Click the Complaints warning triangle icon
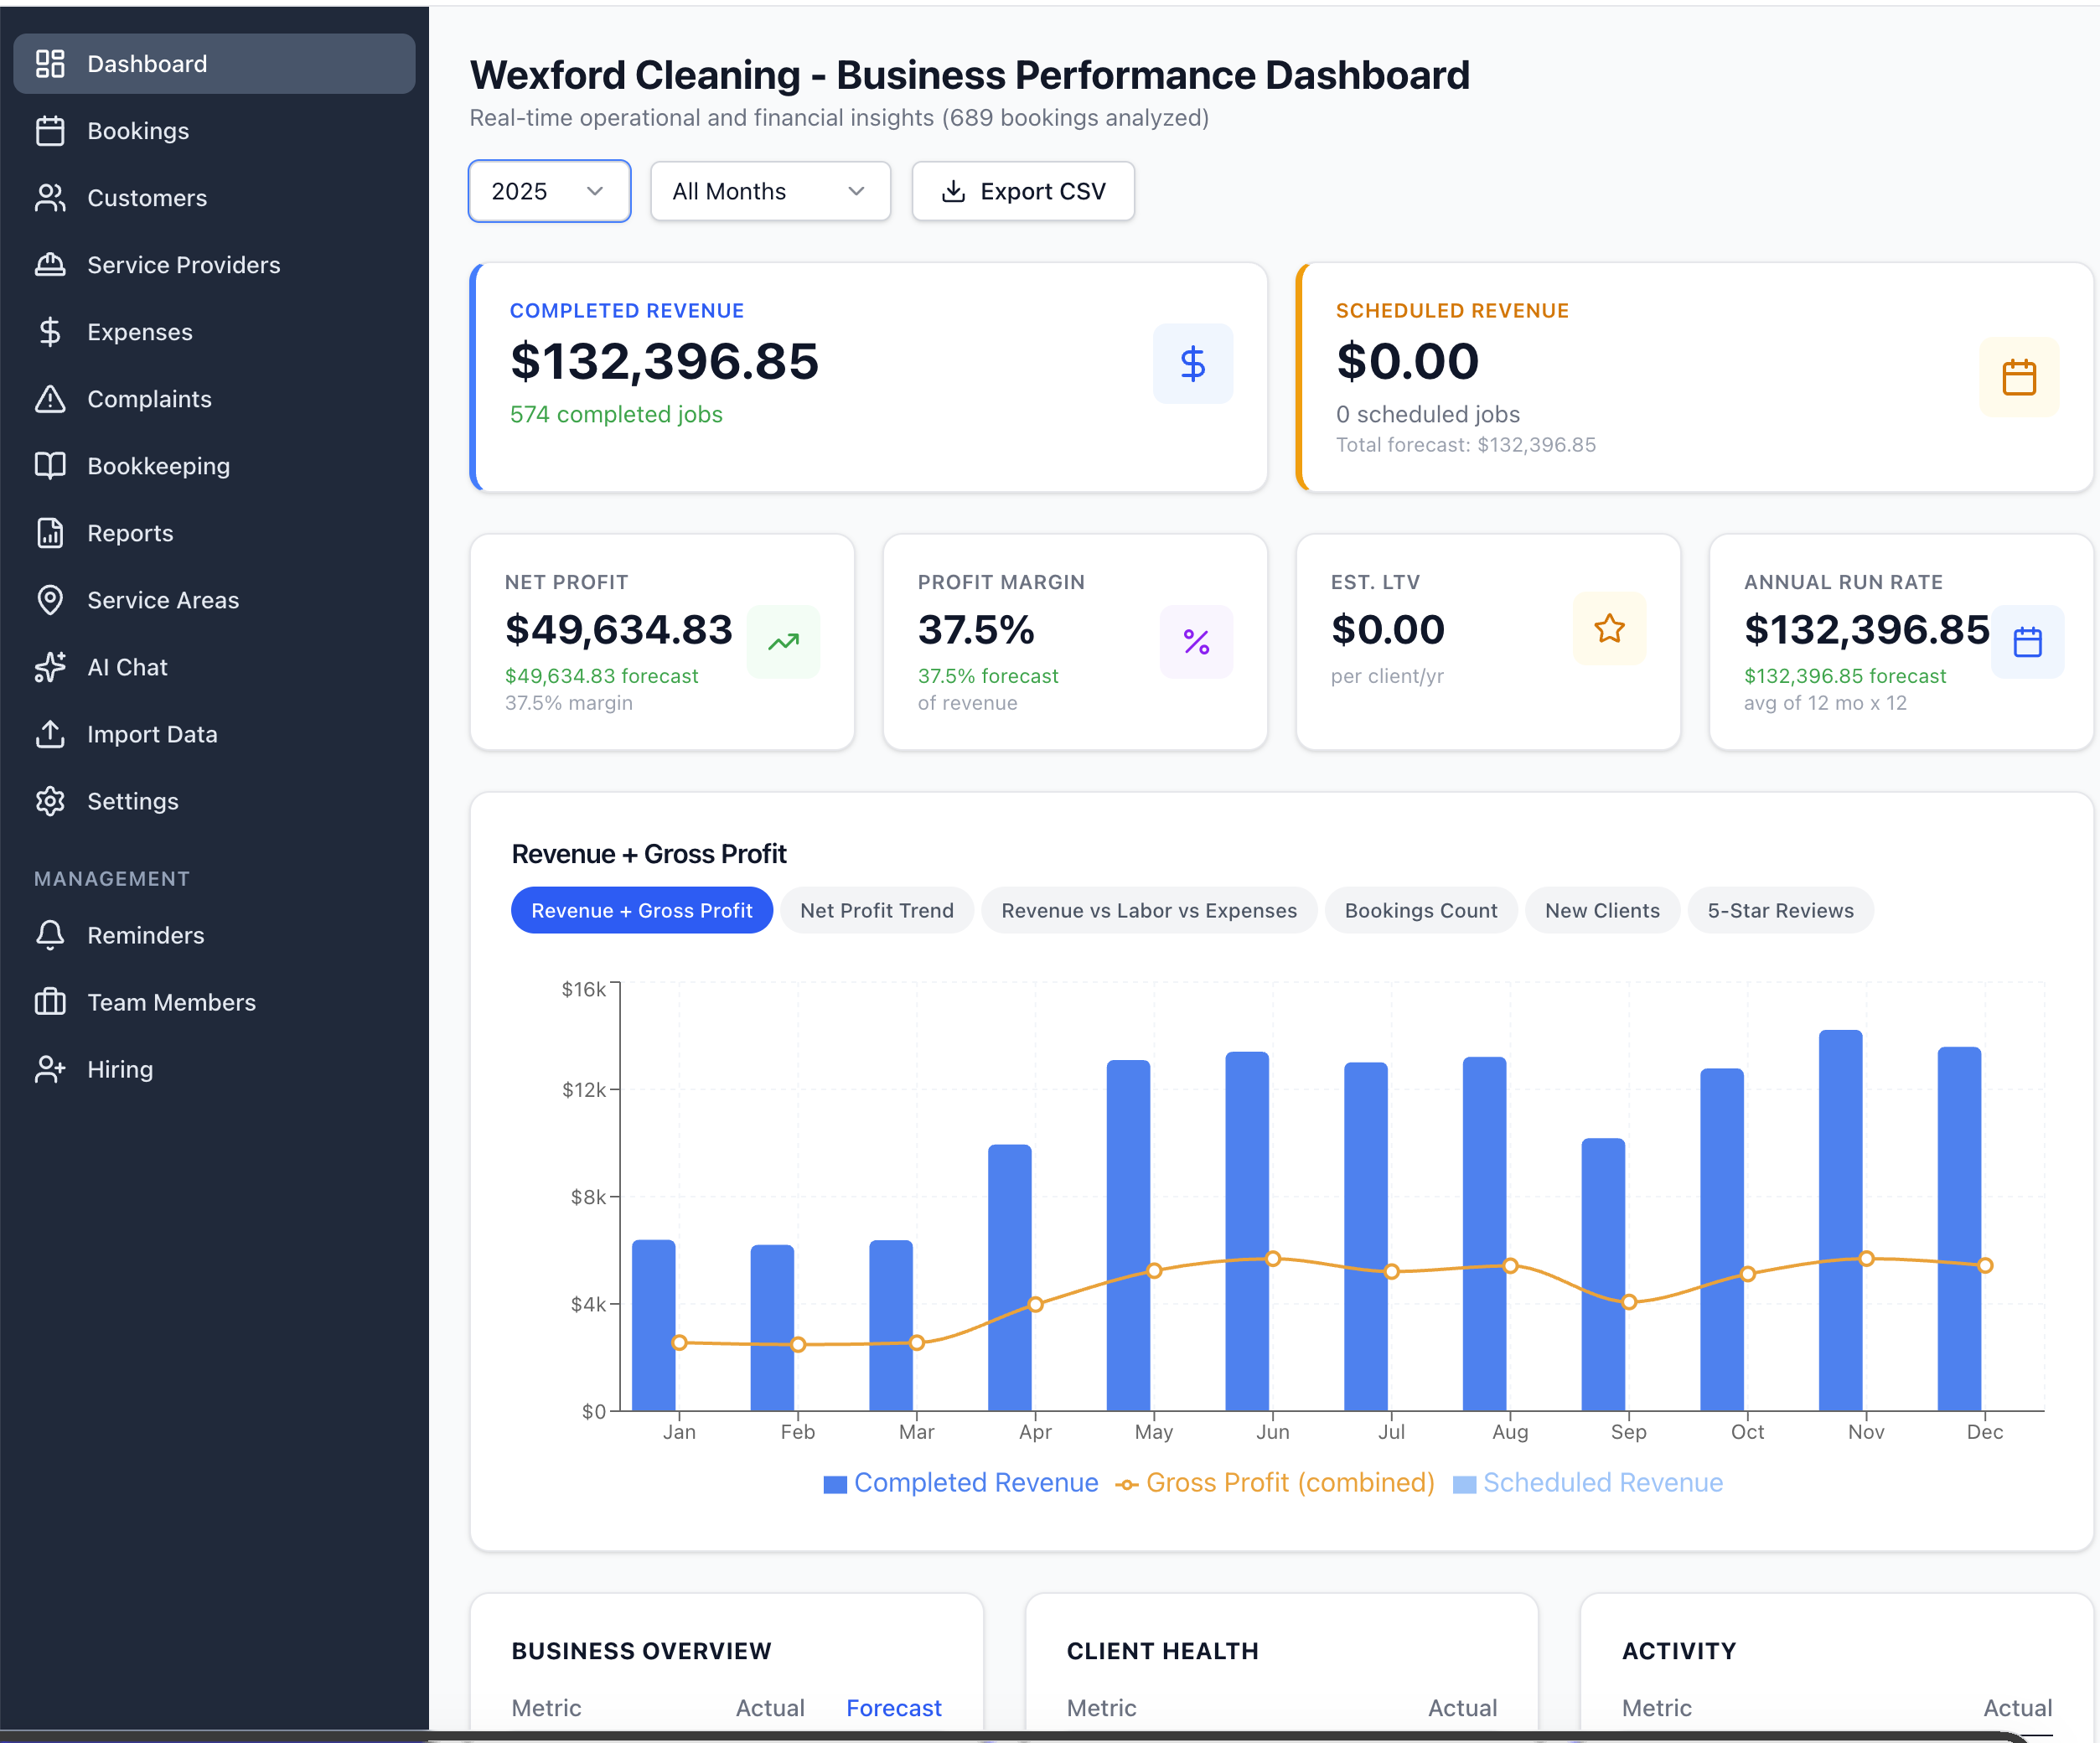The image size is (2100, 1743). pos(50,399)
